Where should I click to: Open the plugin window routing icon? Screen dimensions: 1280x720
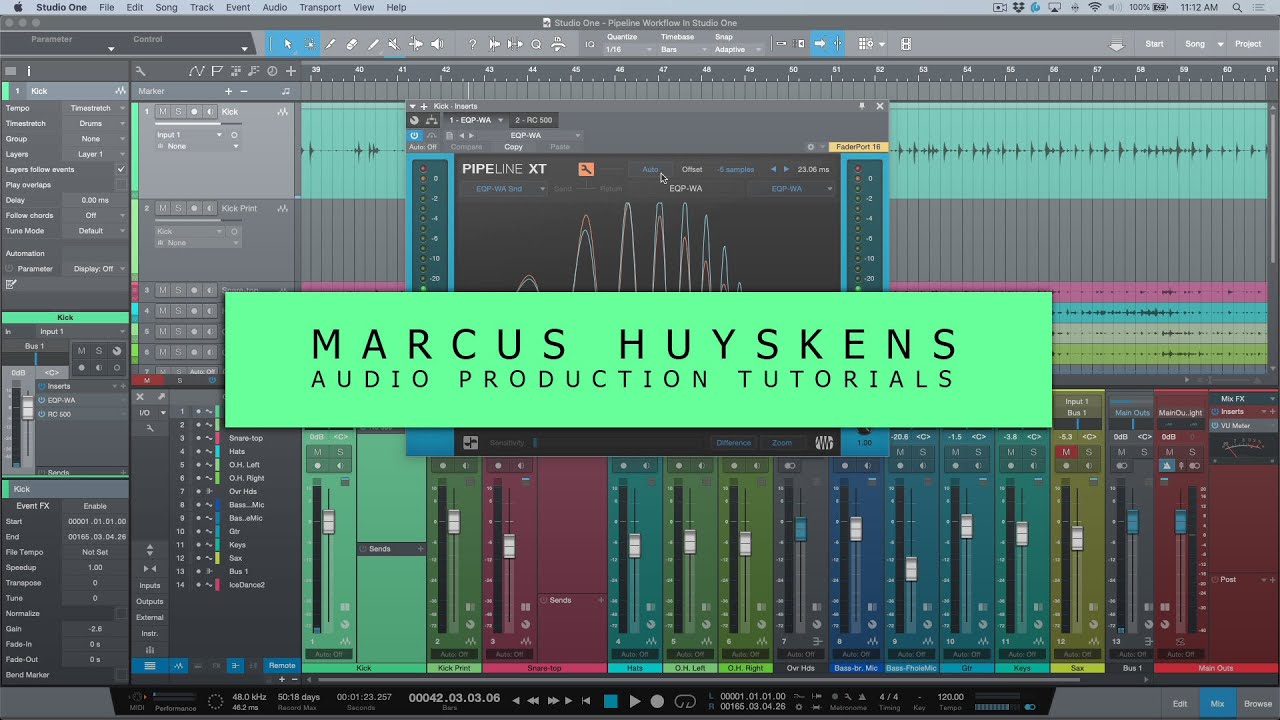click(432, 120)
